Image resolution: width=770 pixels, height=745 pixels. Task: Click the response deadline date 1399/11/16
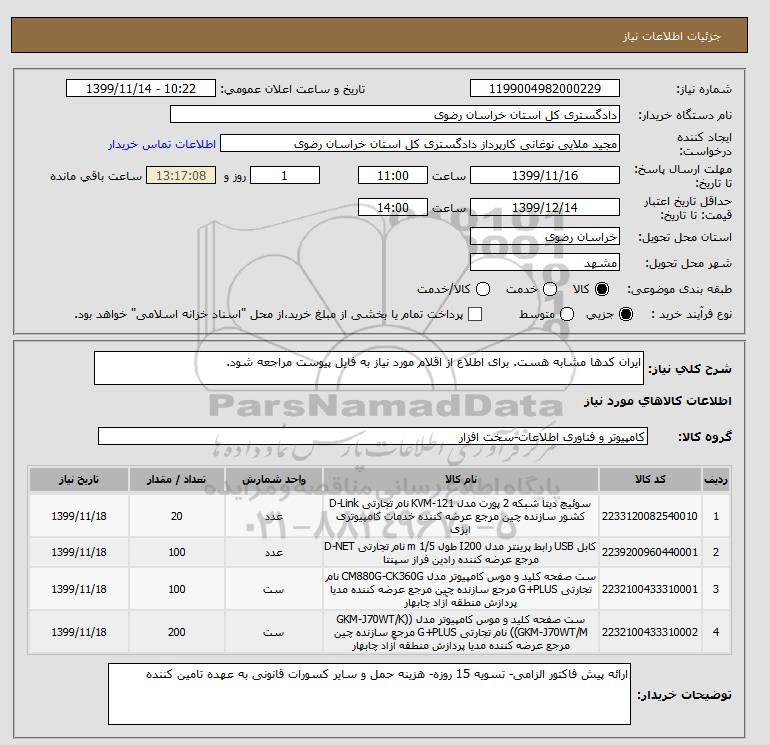(x=545, y=175)
